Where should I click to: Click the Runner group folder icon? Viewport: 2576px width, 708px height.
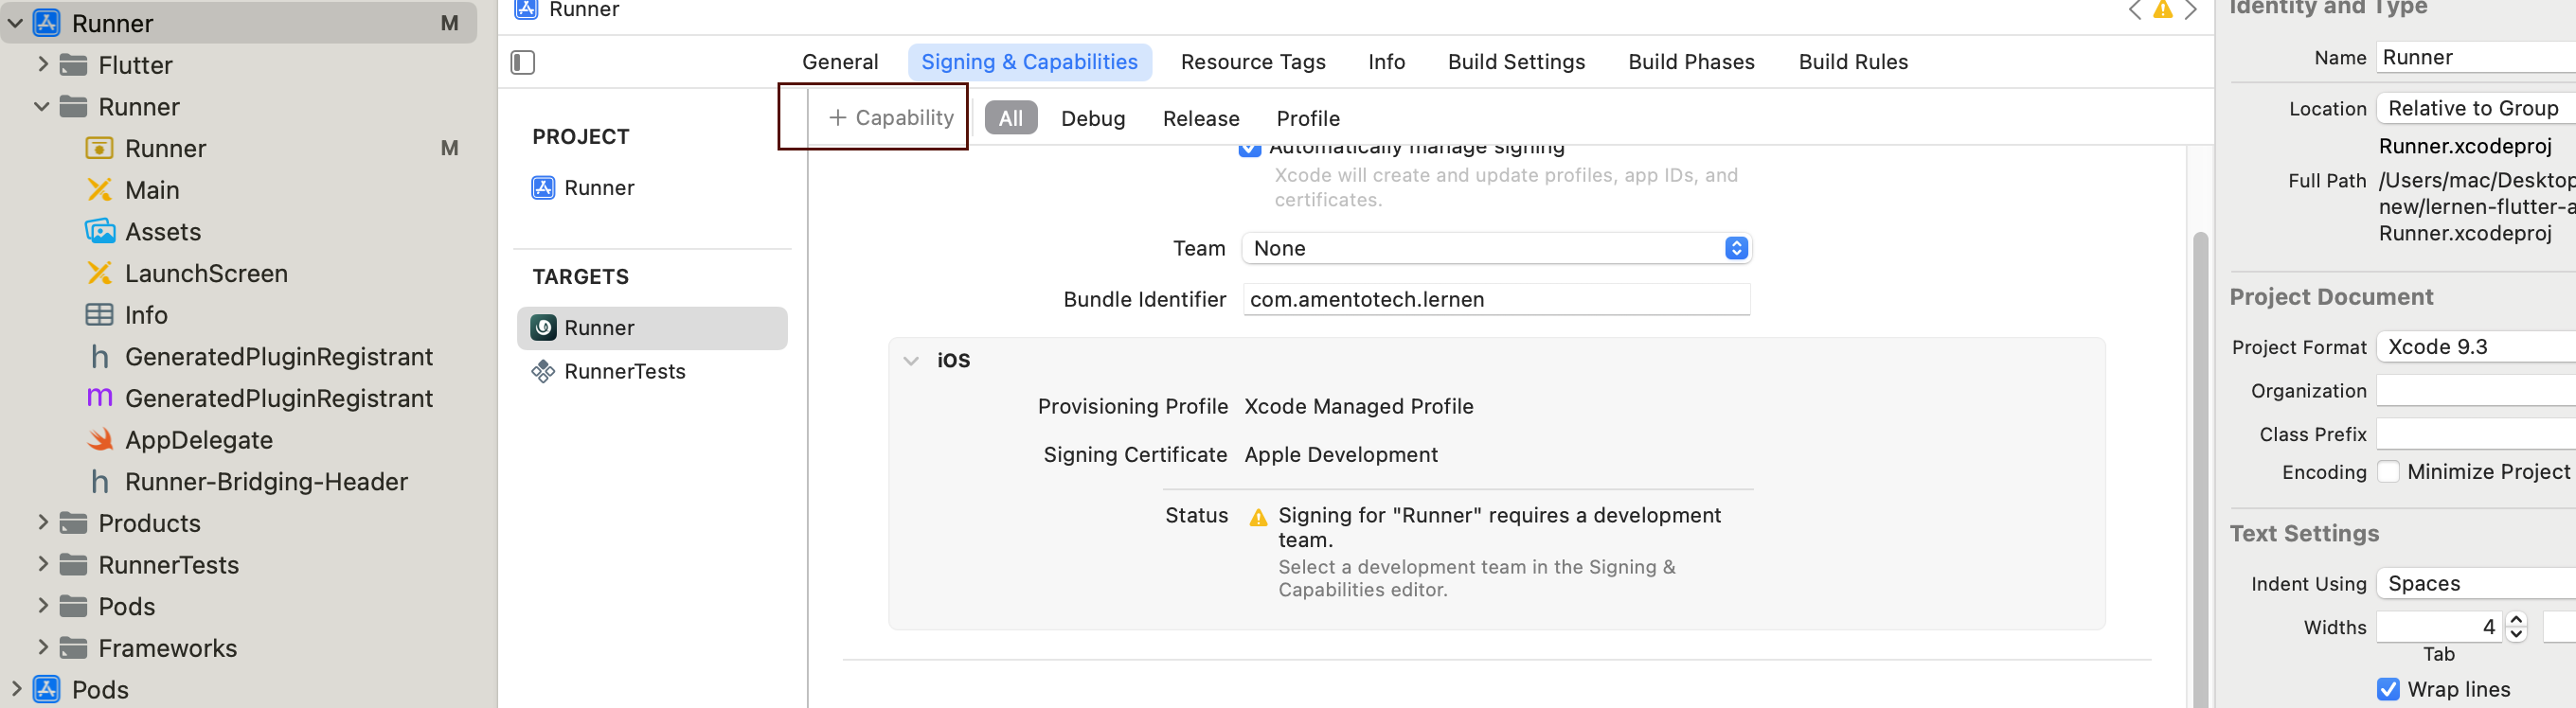coord(73,107)
